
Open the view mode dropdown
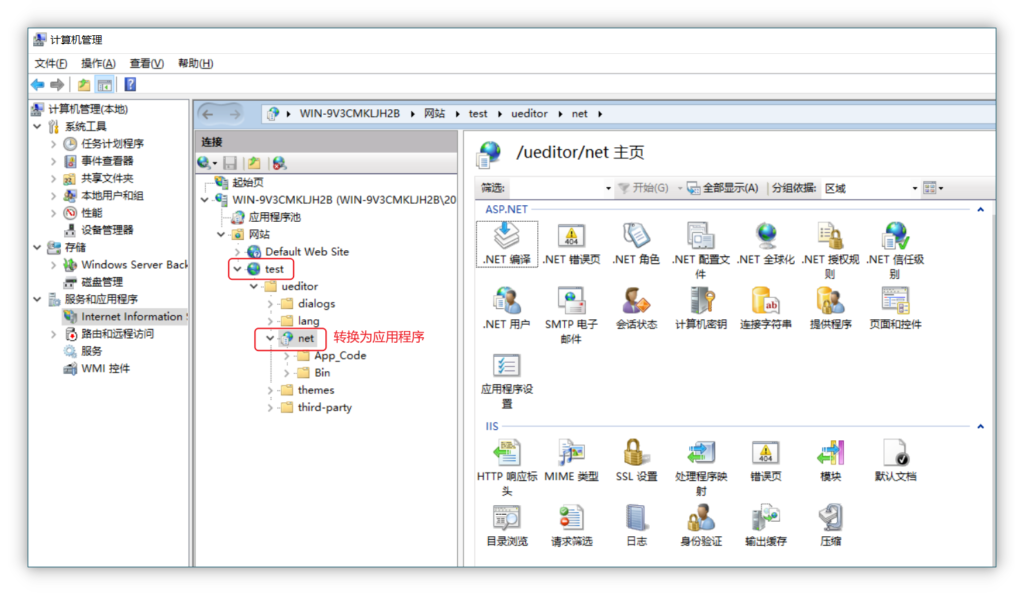click(933, 188)
